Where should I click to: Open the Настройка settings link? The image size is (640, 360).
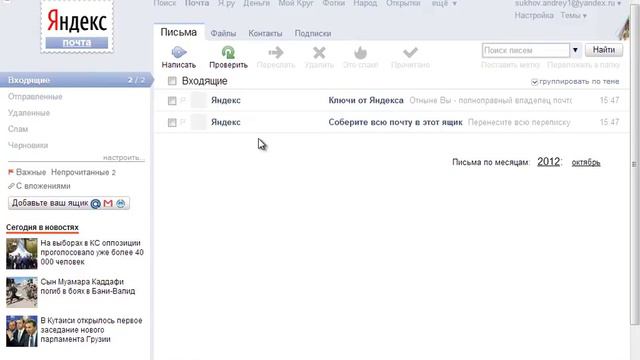pyautogui.click(x=534, y=16)
